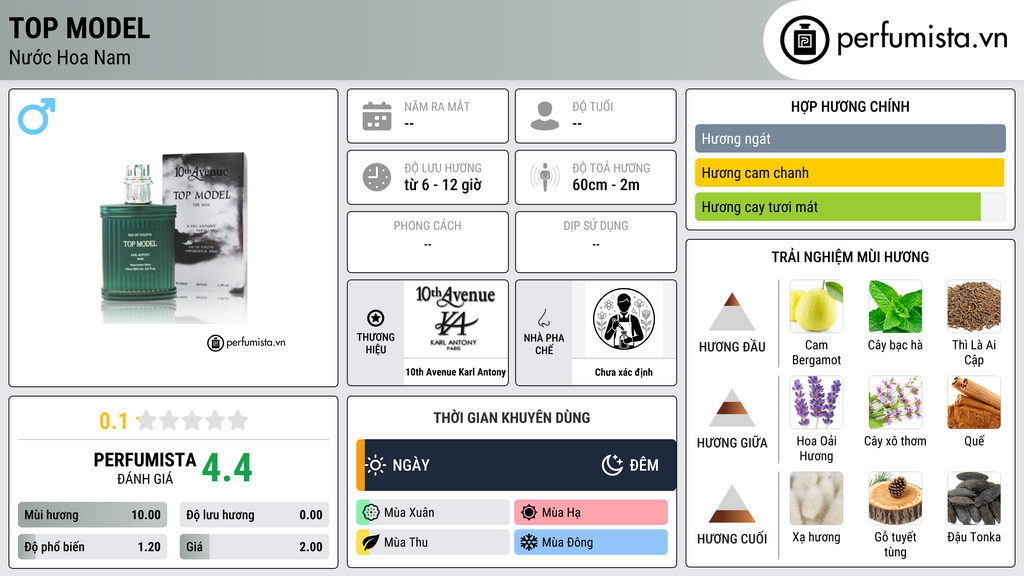Click the Giá 2.00 score bar
This screenshot has height=576, width=1024.
[254, 547]
